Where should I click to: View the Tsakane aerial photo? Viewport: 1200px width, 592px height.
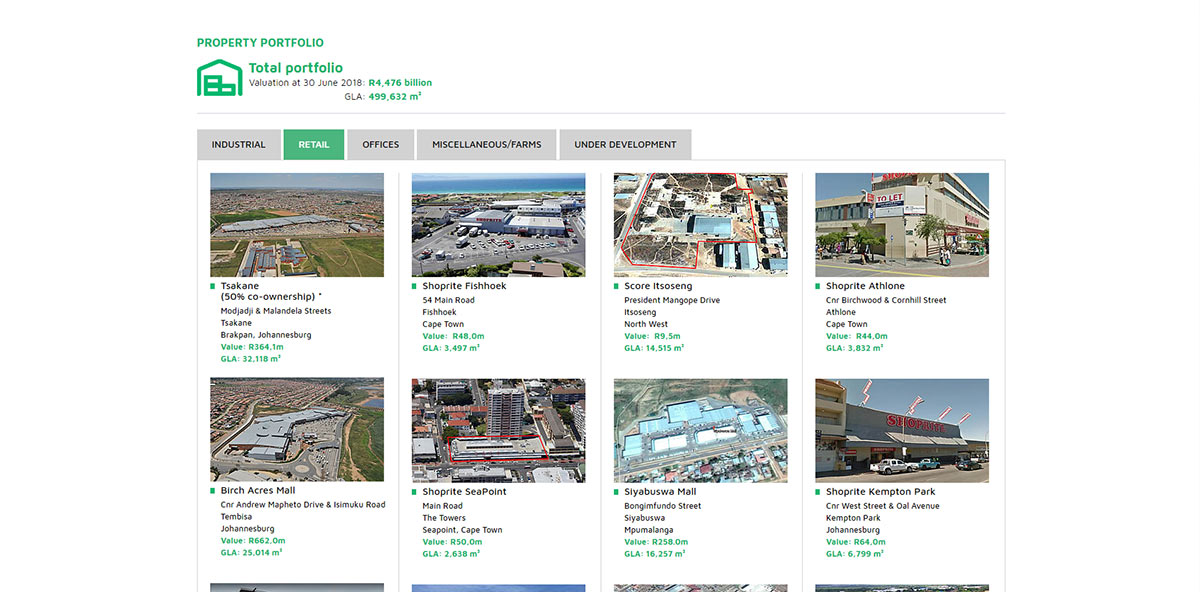click(296, 224)
